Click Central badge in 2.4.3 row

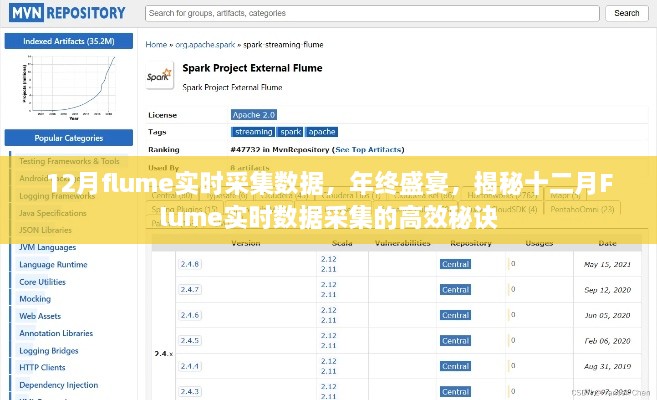click(x=455, y=392)
